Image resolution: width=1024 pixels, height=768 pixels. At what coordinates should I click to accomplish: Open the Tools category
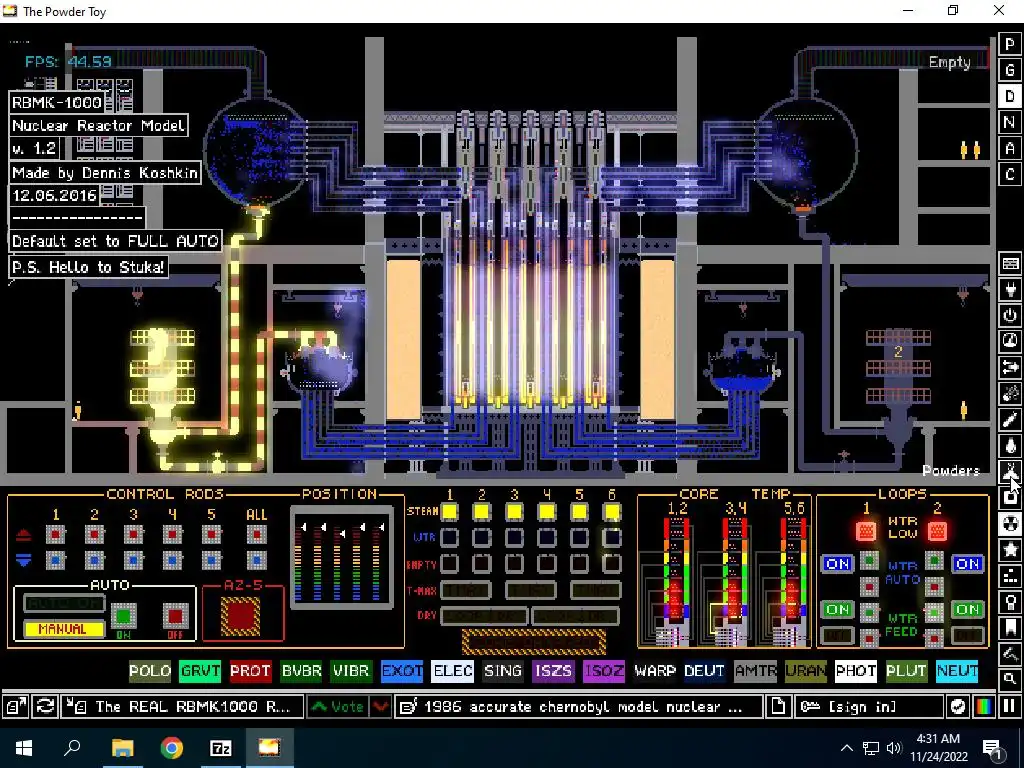(x=1010, y=602)
